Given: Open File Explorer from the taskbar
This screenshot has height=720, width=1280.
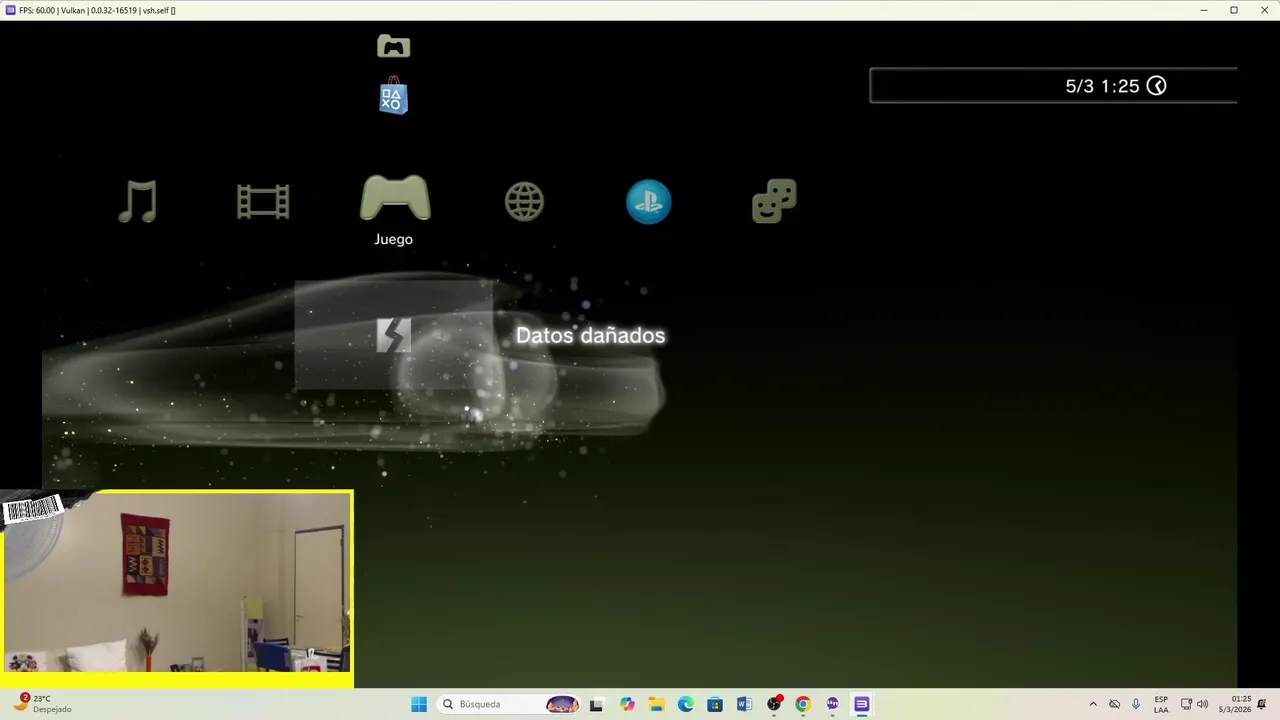Looking at the screenshot, I should 656,704.
